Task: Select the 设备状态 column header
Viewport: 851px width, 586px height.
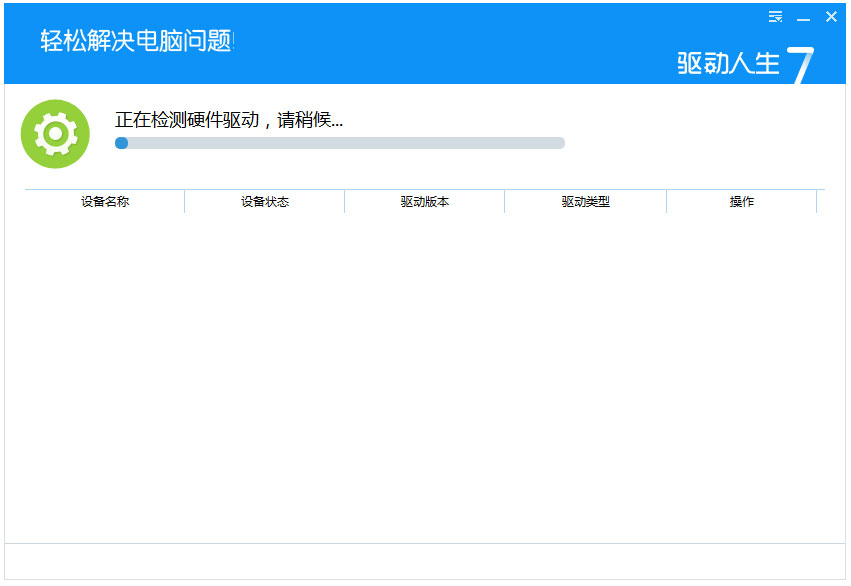Action: [x=265, y=201]
